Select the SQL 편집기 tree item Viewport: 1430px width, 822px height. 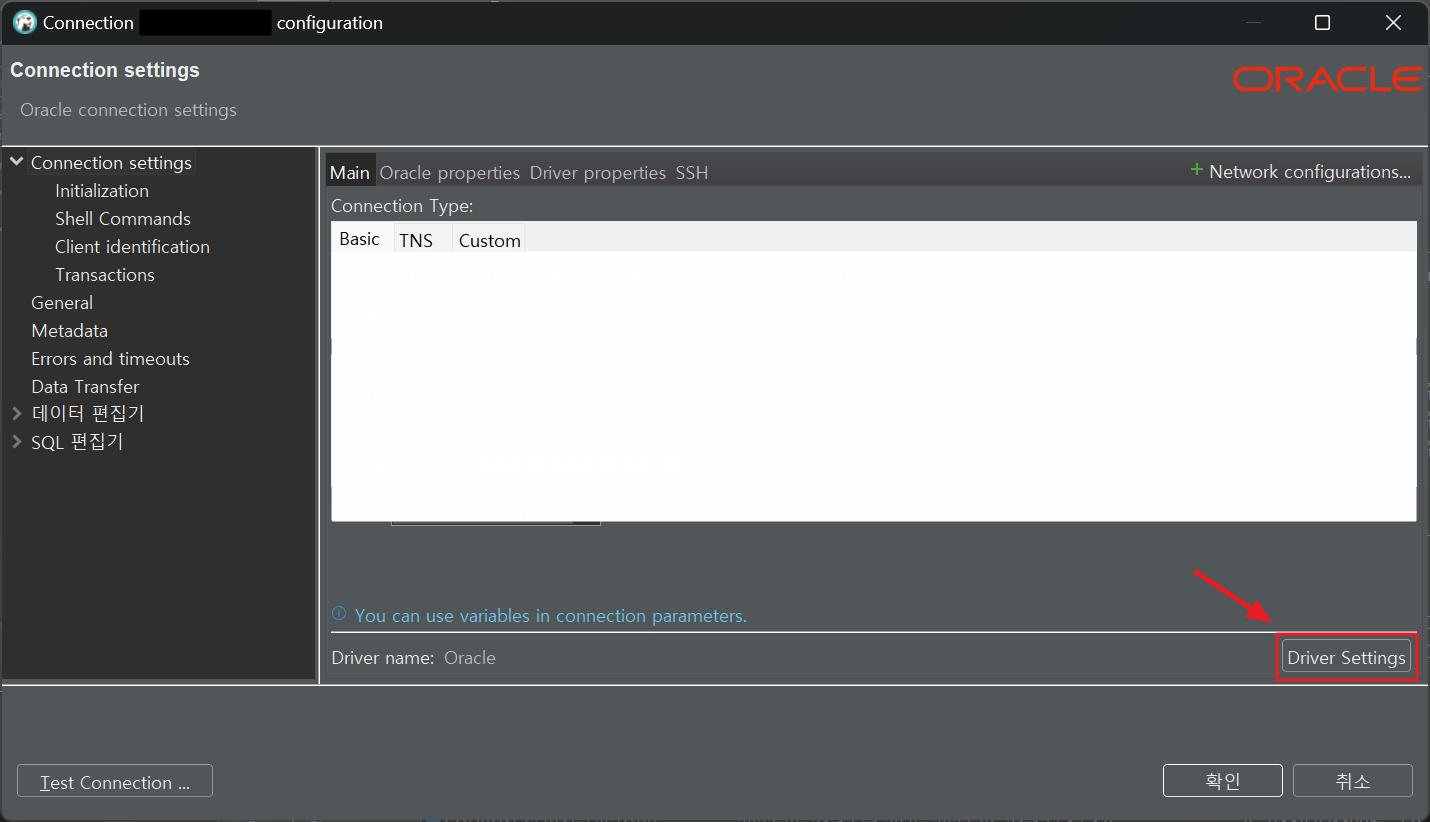tap(77, 441)
